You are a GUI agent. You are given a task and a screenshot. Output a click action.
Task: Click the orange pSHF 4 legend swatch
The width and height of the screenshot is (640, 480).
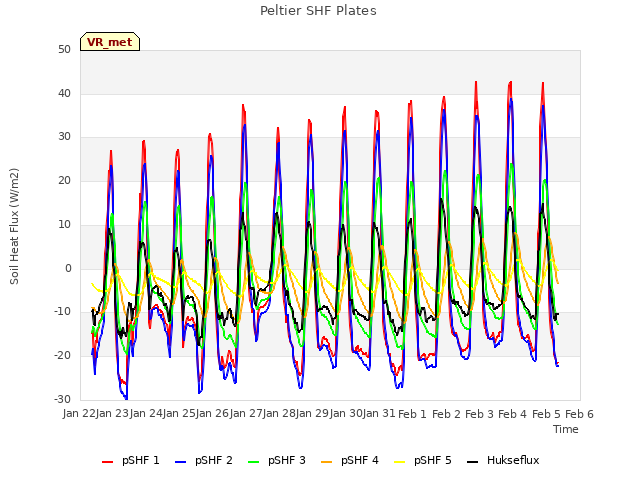point(327,462)
